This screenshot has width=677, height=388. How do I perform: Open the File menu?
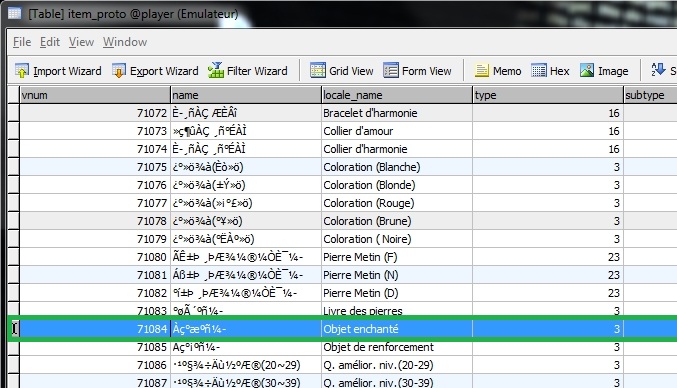22,42
